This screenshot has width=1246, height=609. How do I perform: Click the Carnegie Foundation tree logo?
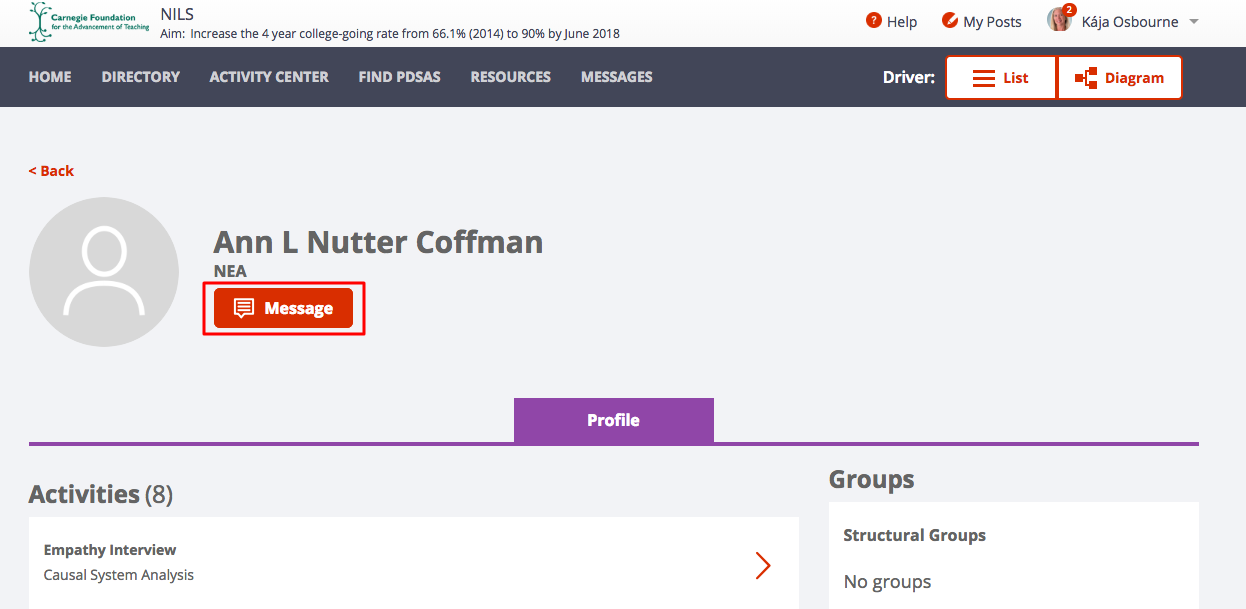[90, 22]
